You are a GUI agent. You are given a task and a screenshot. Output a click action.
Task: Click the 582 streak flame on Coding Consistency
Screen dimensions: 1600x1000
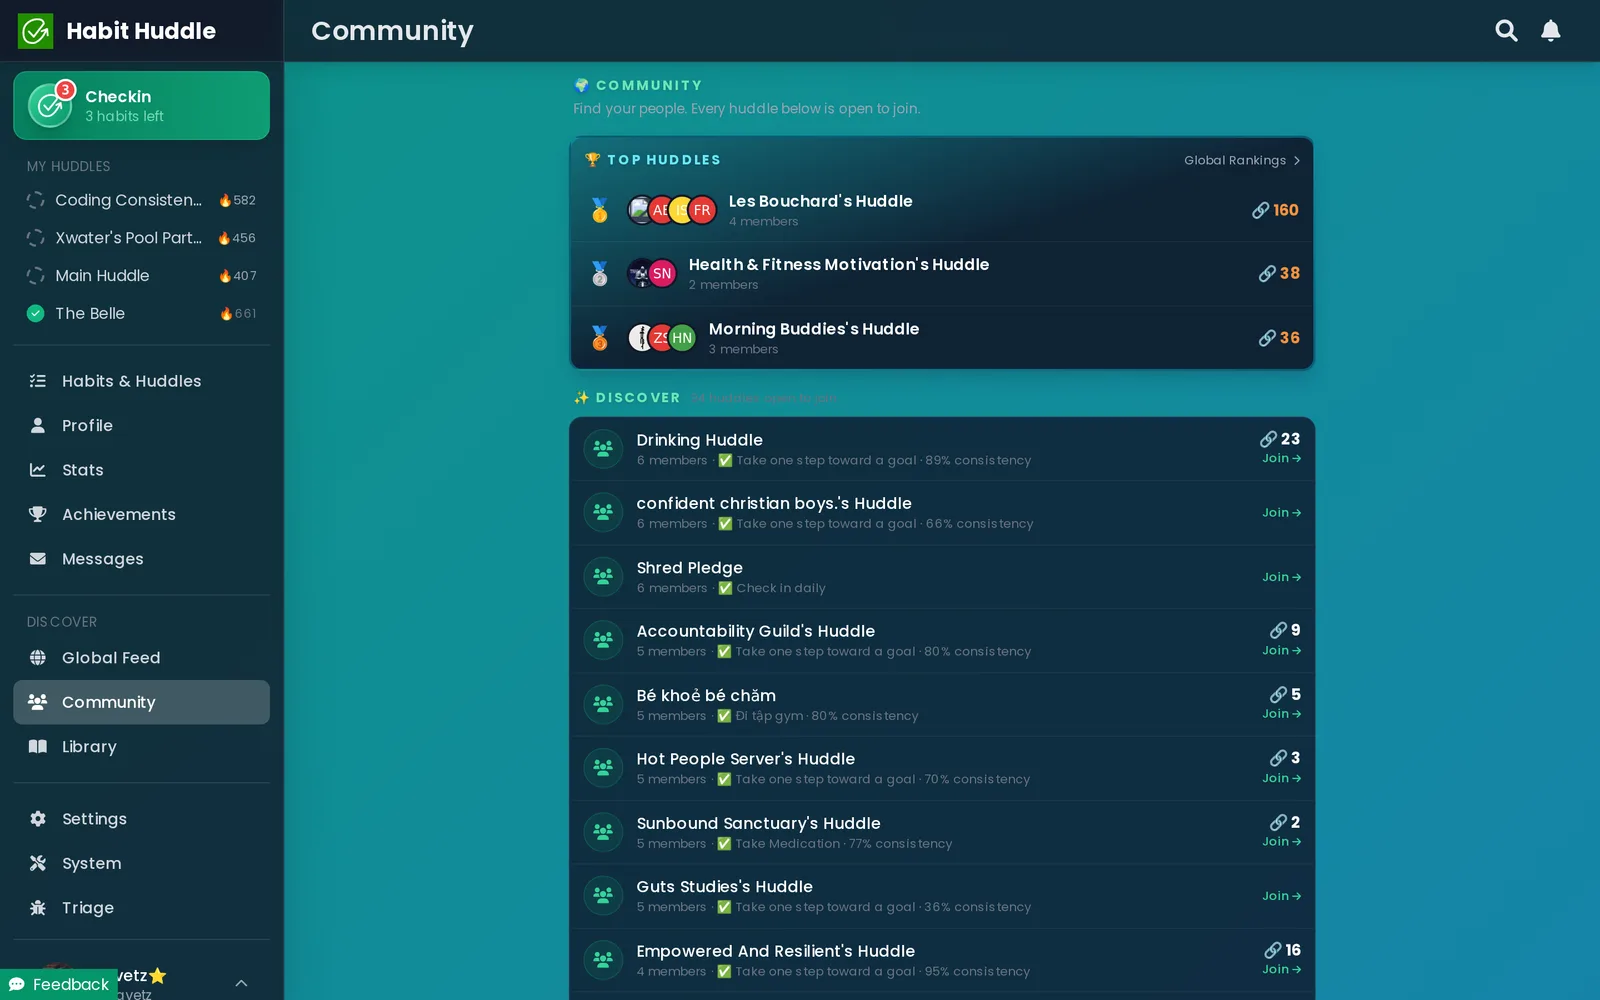tap(237, 200)
